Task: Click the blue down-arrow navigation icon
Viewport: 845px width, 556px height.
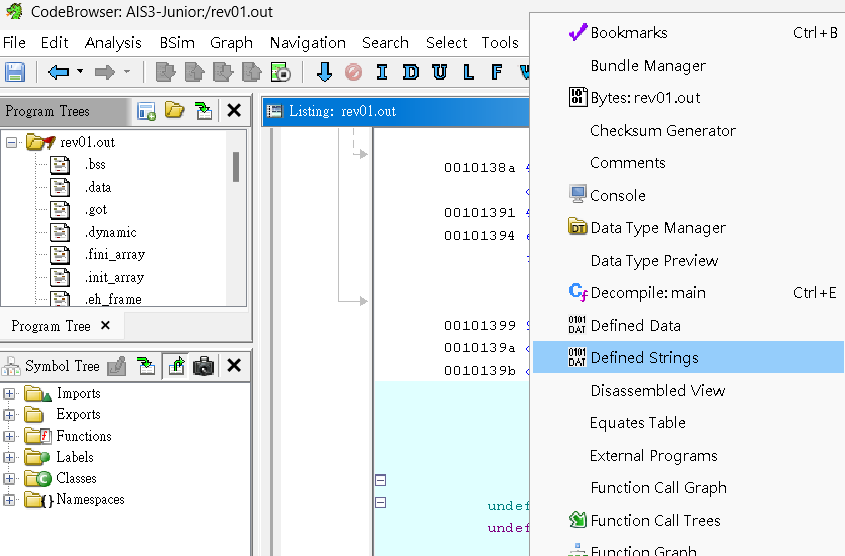Action: (324, 72)
